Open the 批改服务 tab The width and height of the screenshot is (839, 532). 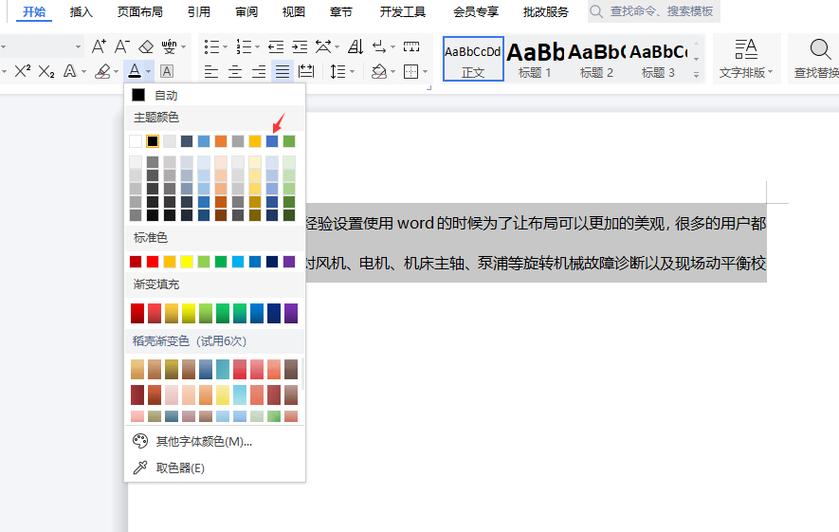pyautogui.click(x=546, y=12)
